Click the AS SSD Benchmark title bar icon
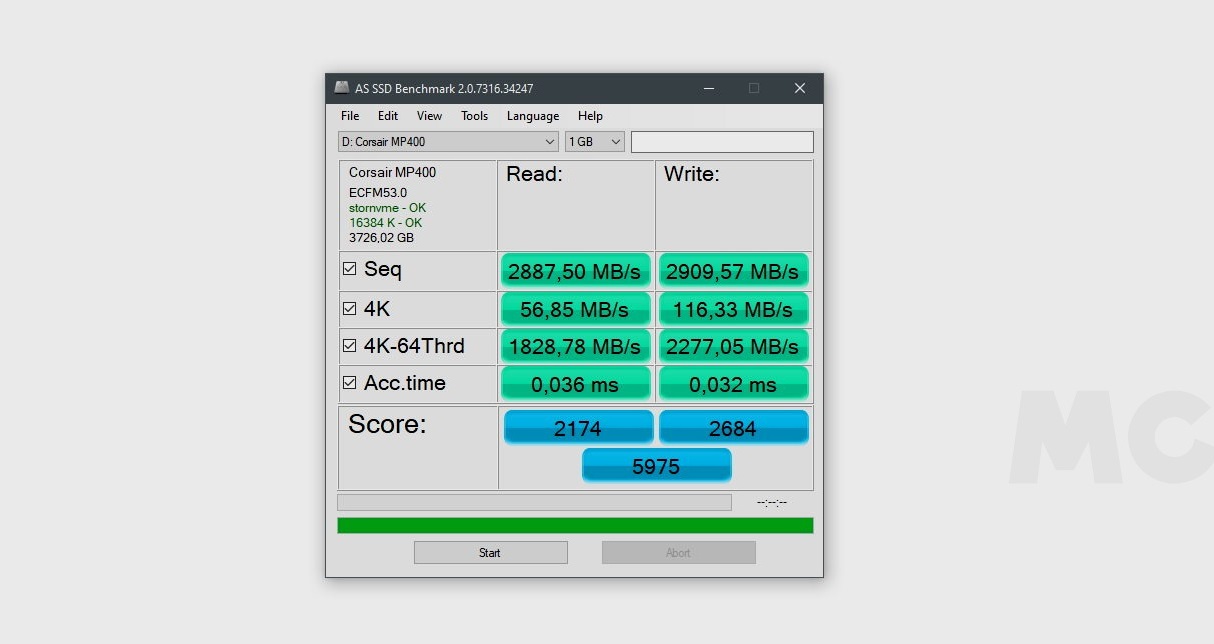Screen dimensions: 1214x644 pos(342,88)
